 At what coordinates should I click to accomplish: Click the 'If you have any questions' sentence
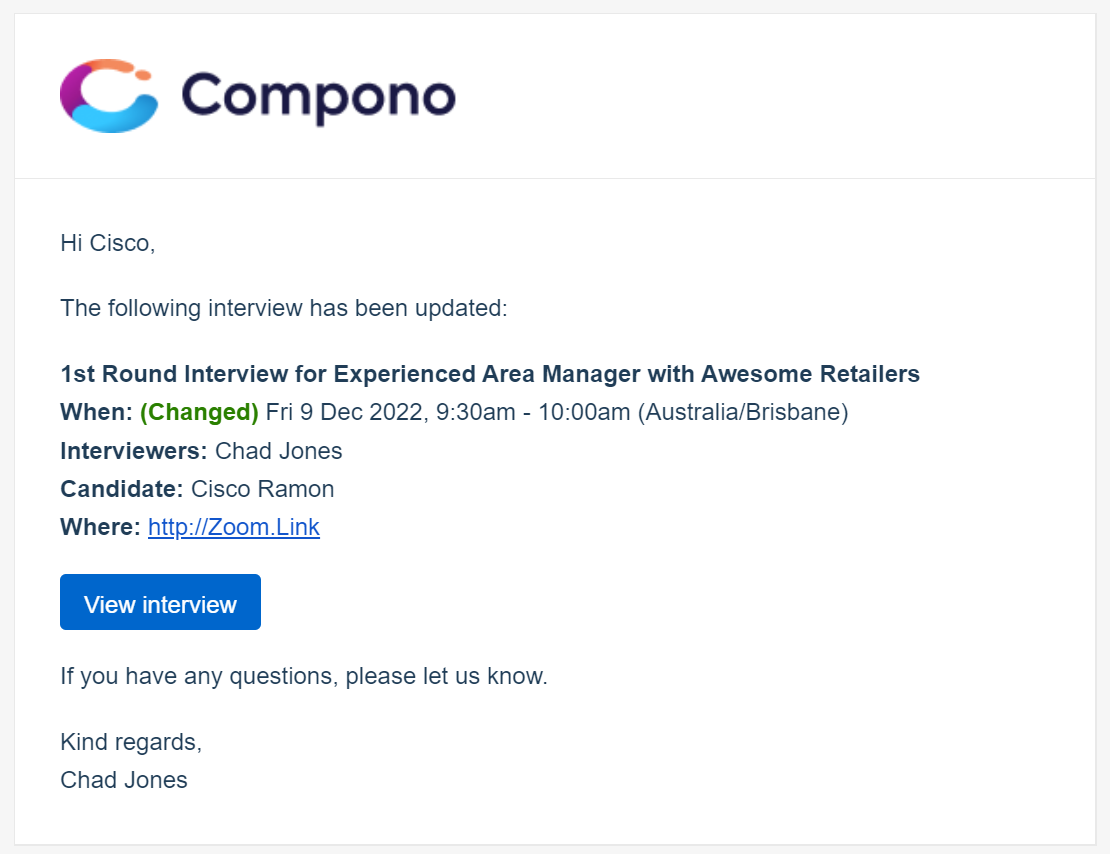(304, 676)
